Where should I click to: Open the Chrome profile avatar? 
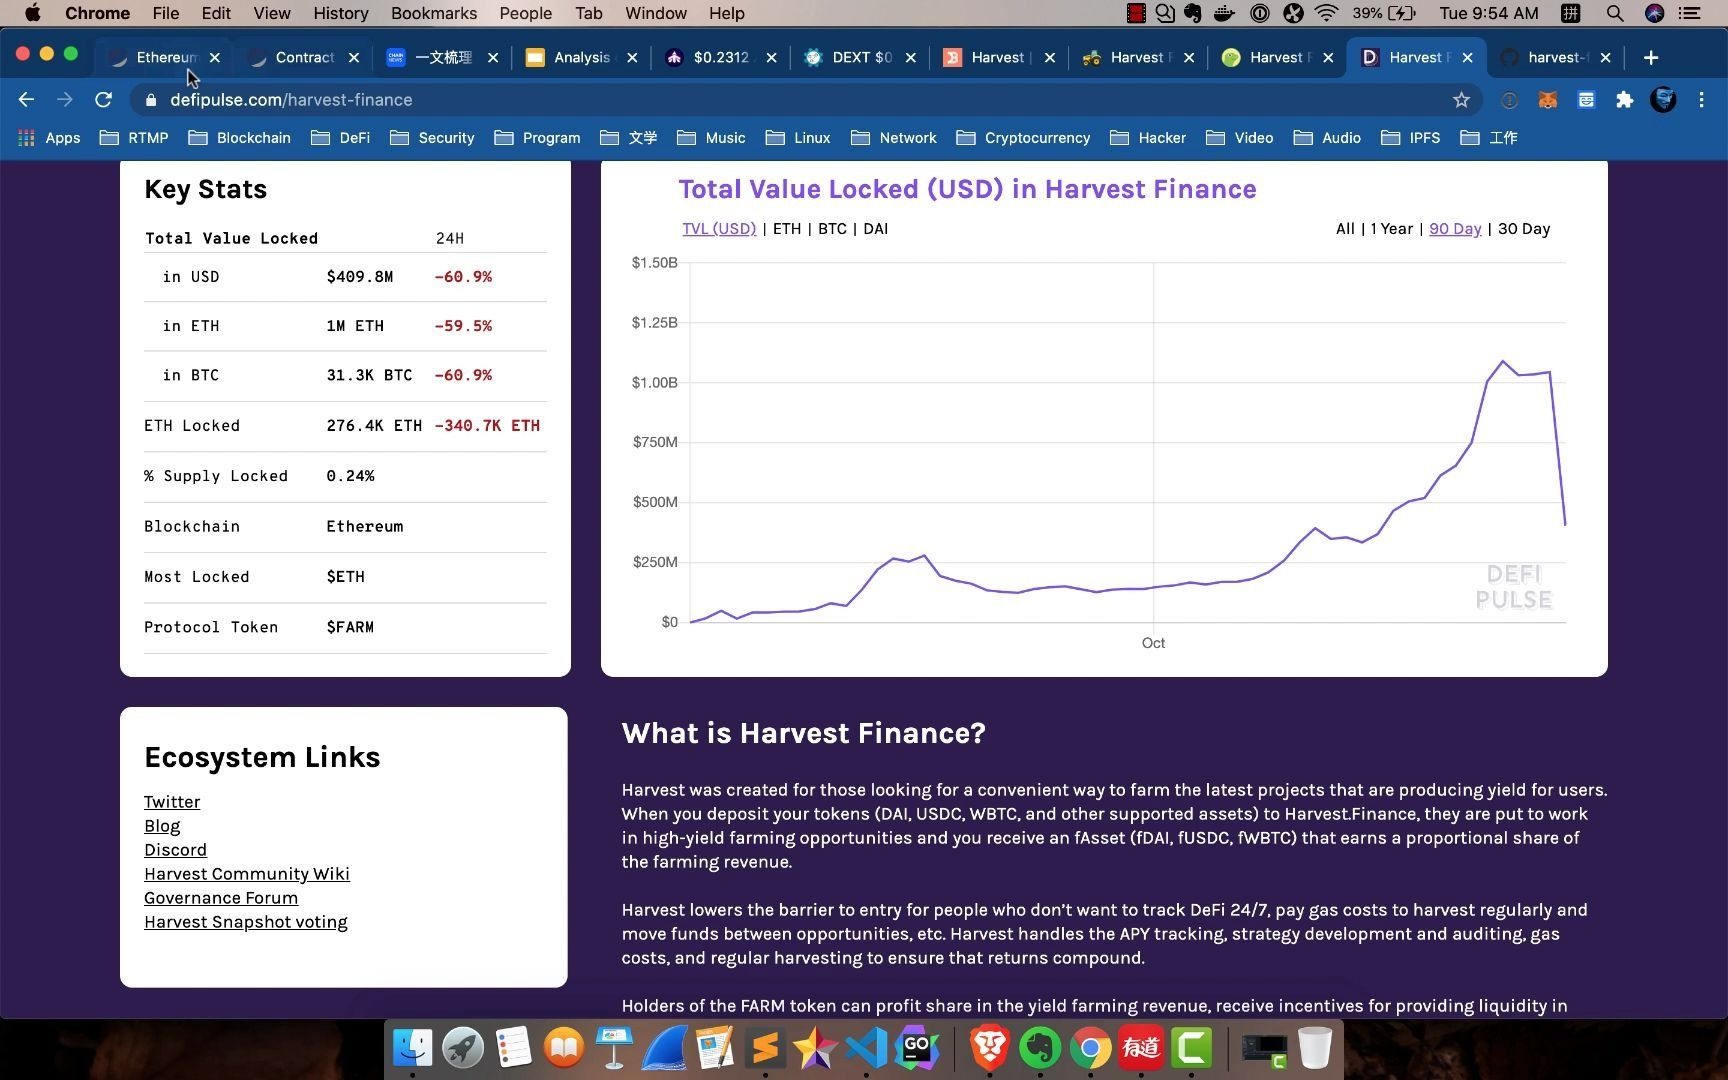[1663, 100]
